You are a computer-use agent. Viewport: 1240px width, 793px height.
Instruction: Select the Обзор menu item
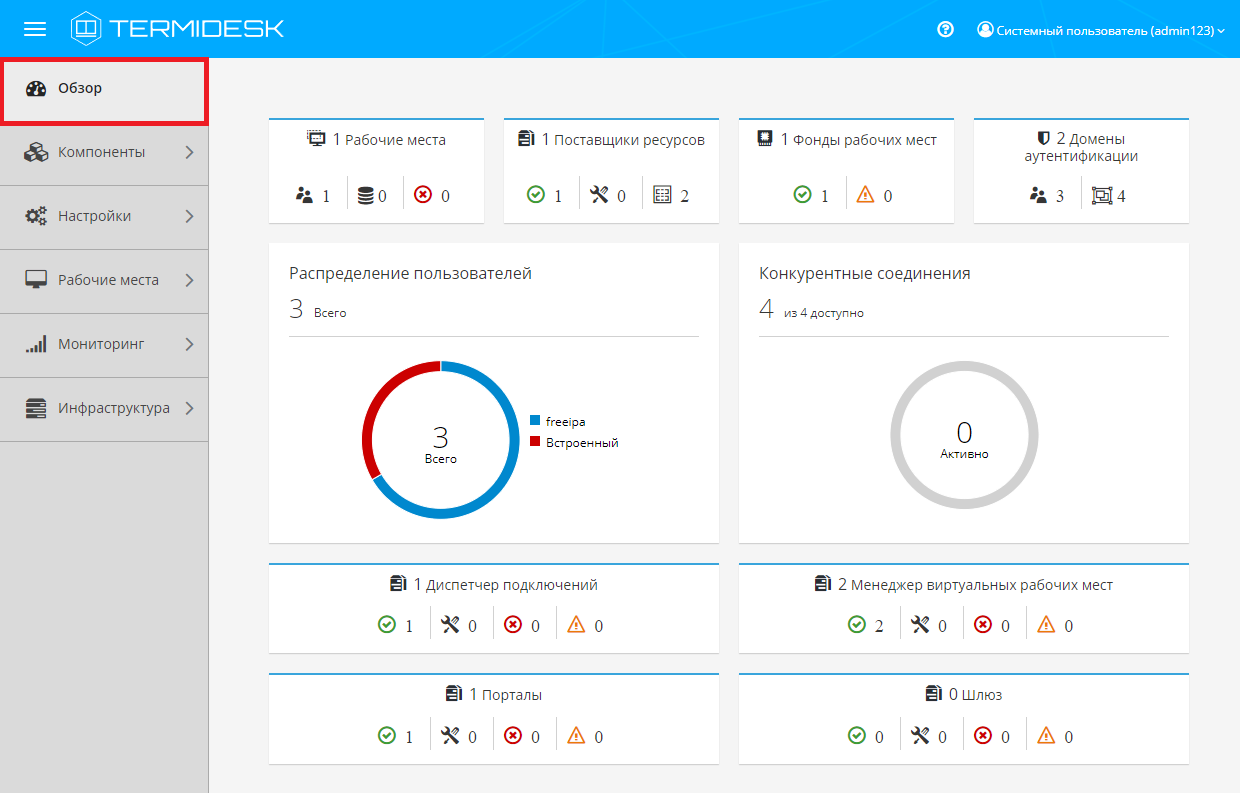click(80, 88)
